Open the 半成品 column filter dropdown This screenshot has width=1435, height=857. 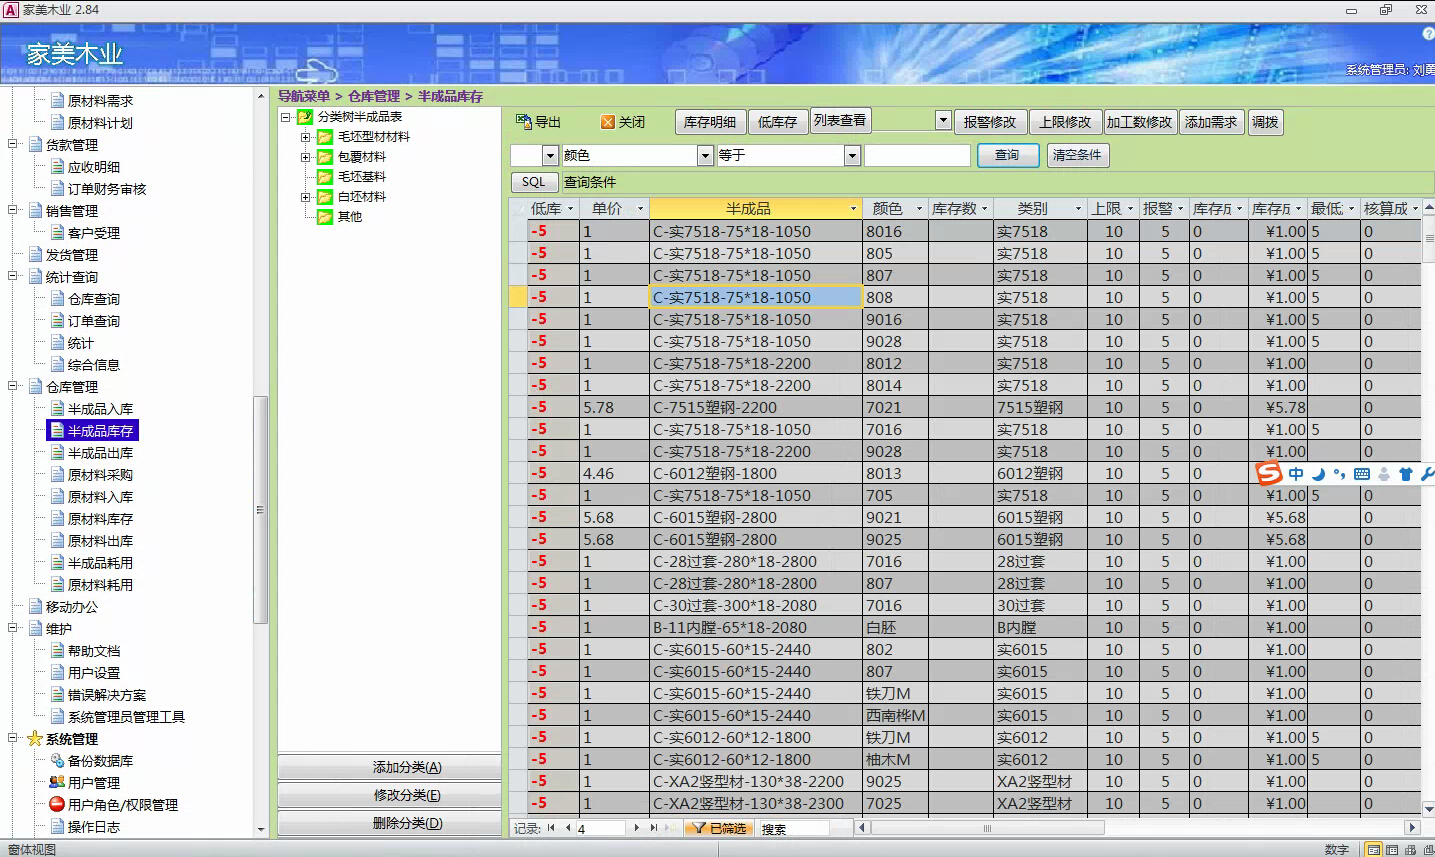point(853,209)
